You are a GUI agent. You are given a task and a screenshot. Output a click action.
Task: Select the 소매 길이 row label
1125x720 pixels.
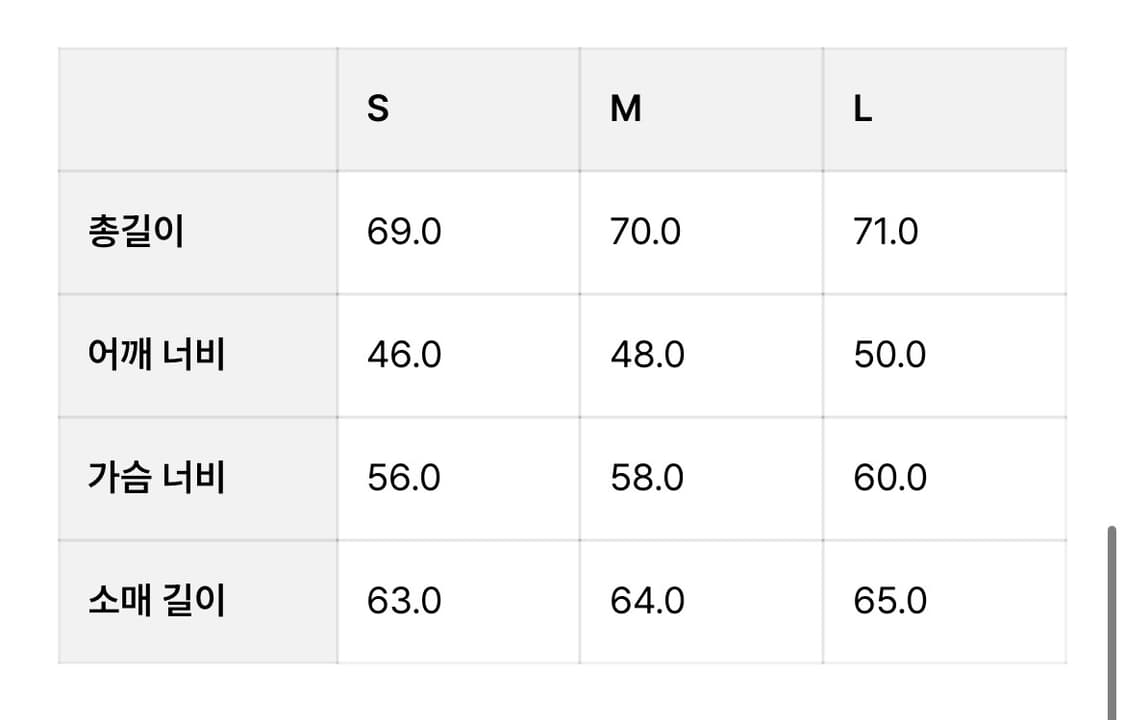156,601
